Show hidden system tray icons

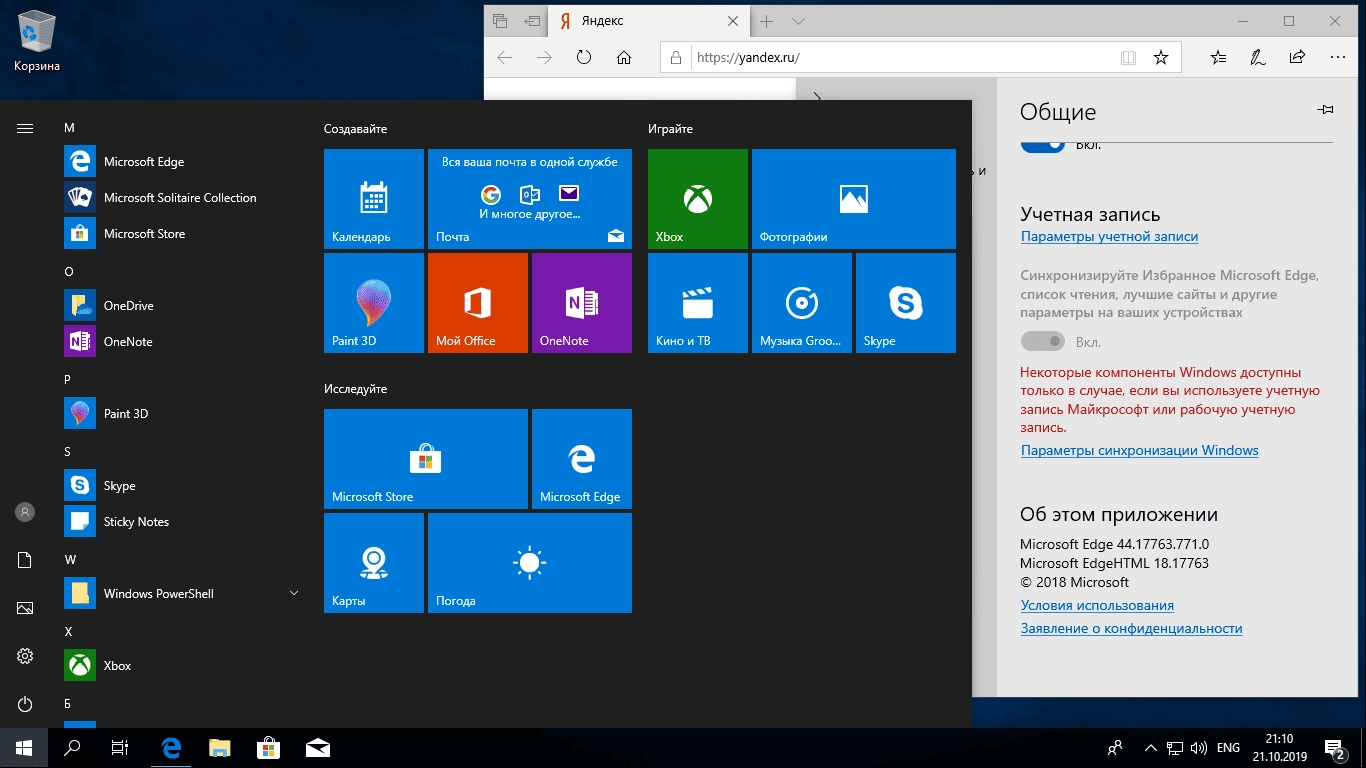1150,748
